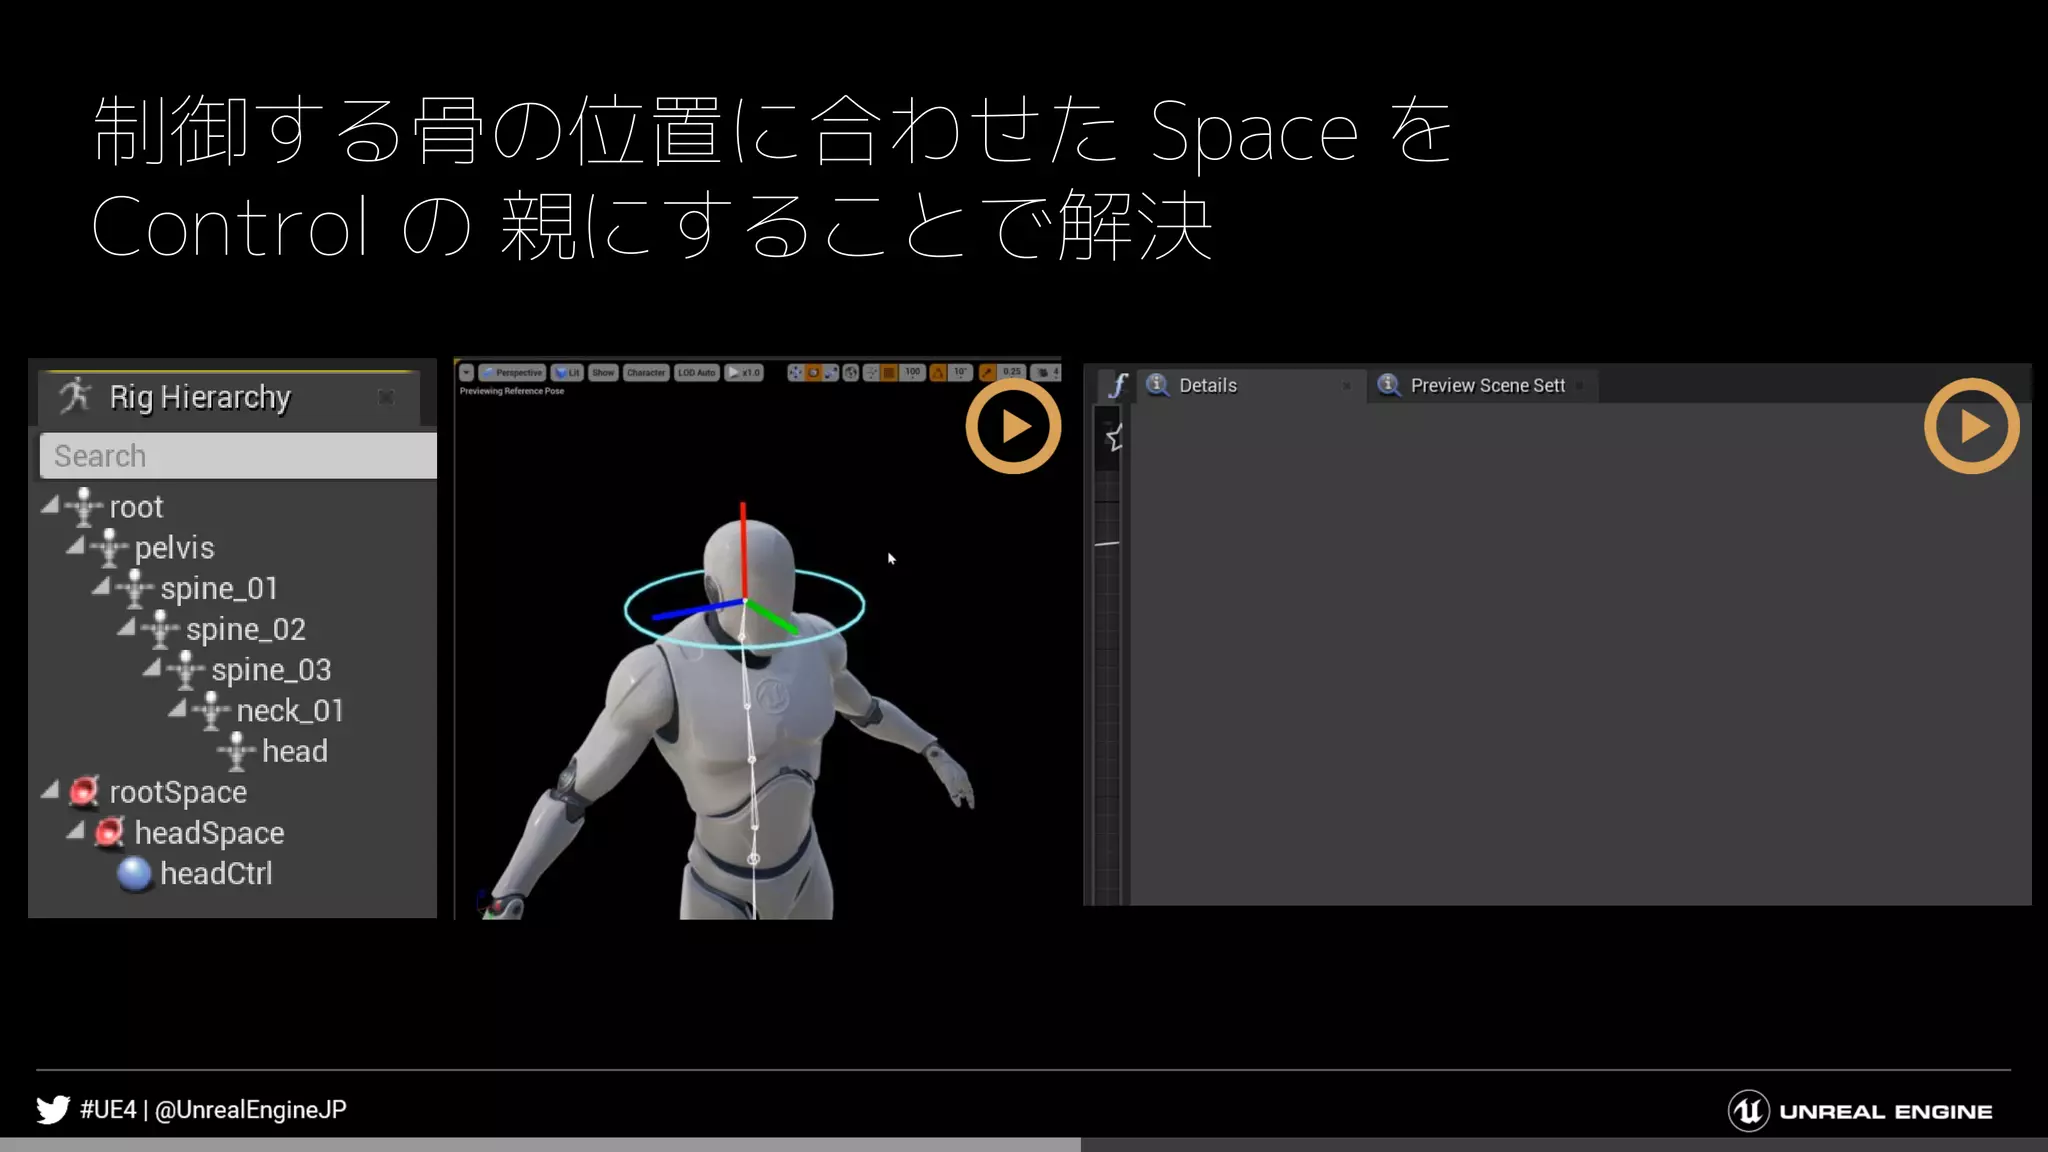This screenshot has width=2048, height=1152.
Task: Click the function f icon left of Details
Action: click(1118, 385)
